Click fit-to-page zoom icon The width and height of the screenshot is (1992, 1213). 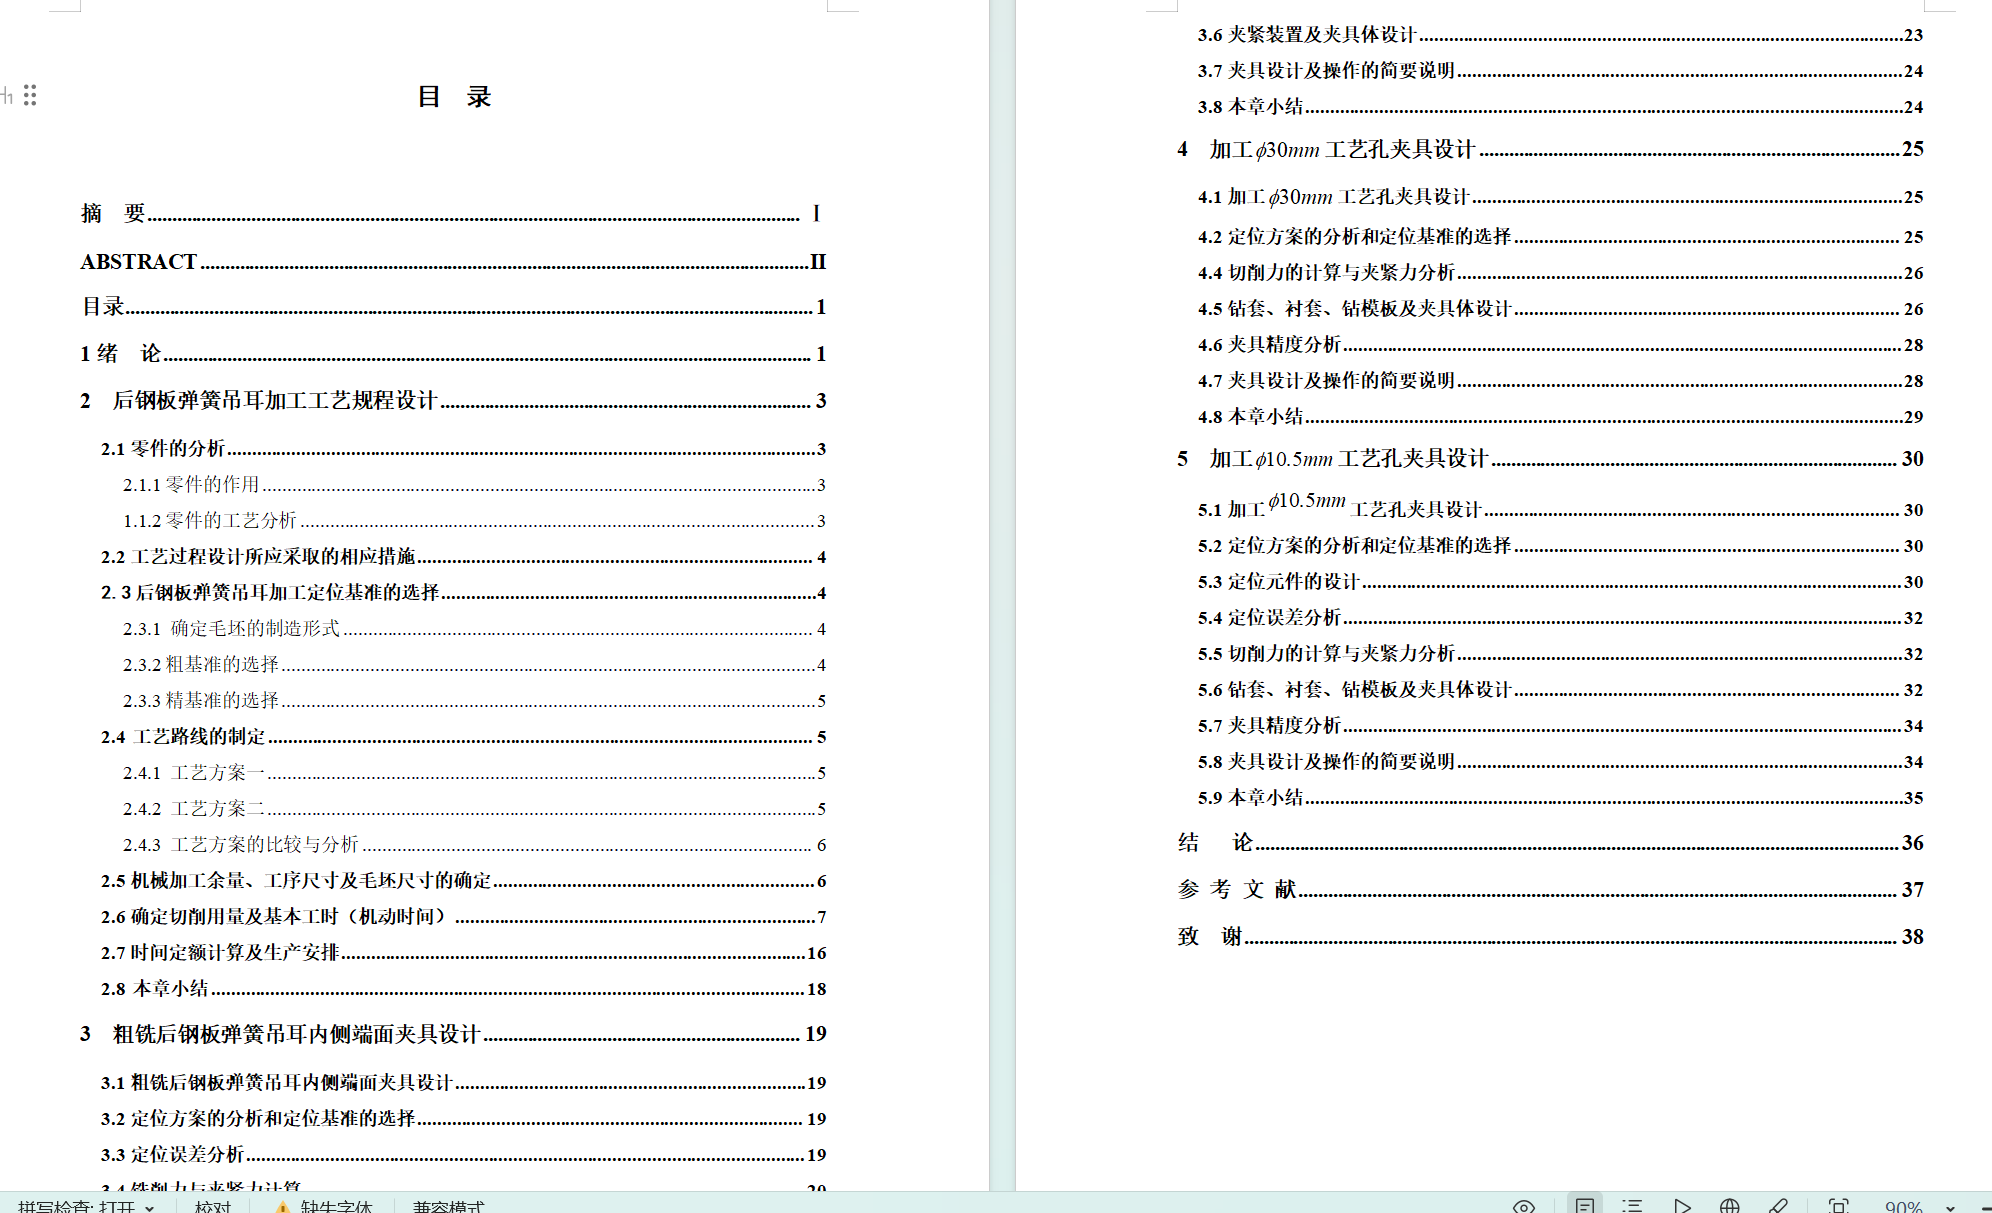point(1839,1206)
